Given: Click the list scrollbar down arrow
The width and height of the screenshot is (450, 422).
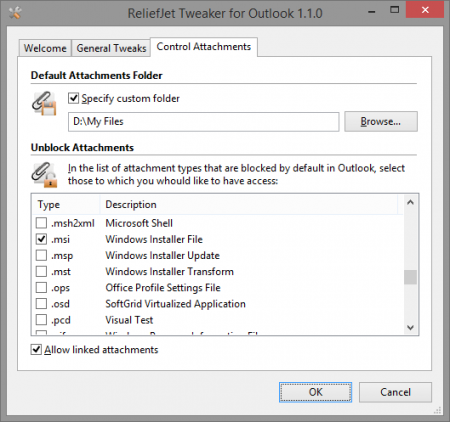Looking at the screenshot, I should pos(410,327).
